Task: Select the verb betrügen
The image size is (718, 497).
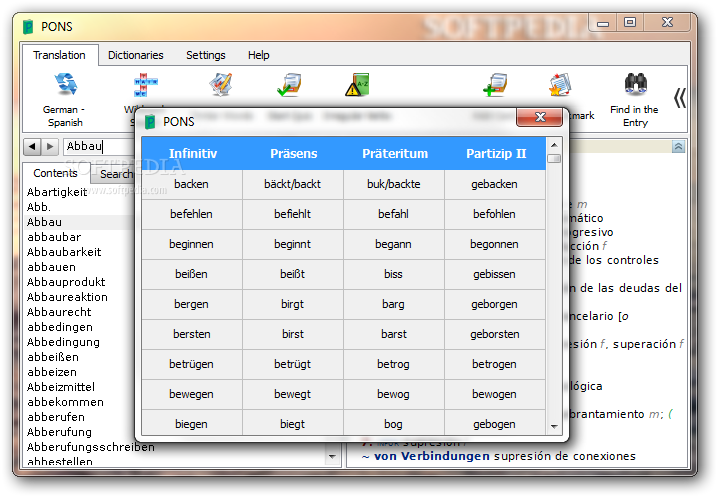Action: coord(191,364)
